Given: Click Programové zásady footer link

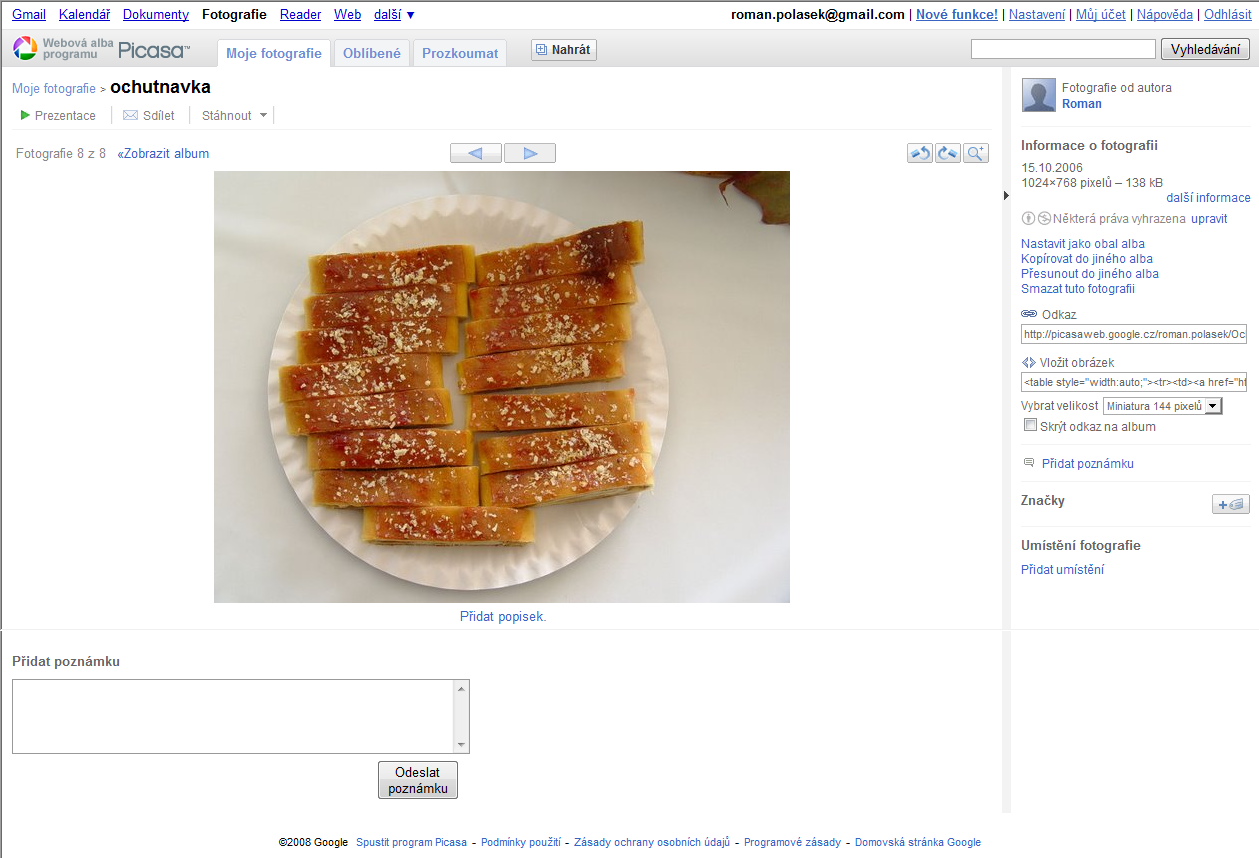Looking at the screenshot, I should point(792,843).
